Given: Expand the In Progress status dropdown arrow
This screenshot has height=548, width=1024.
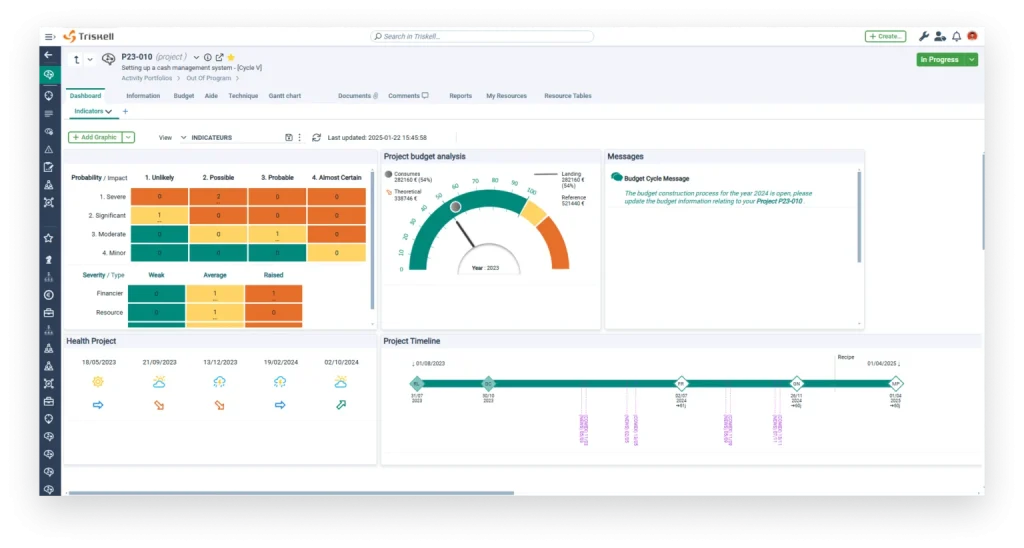Looking at the screenshot, I should pyautogui.click(x=972, y=60).
